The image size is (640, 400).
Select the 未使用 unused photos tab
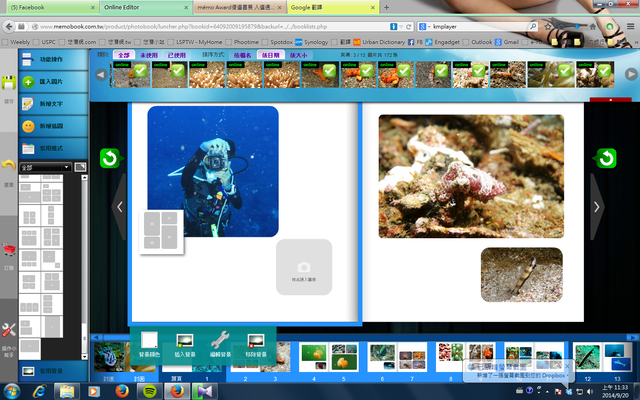(x=149, y=55)
